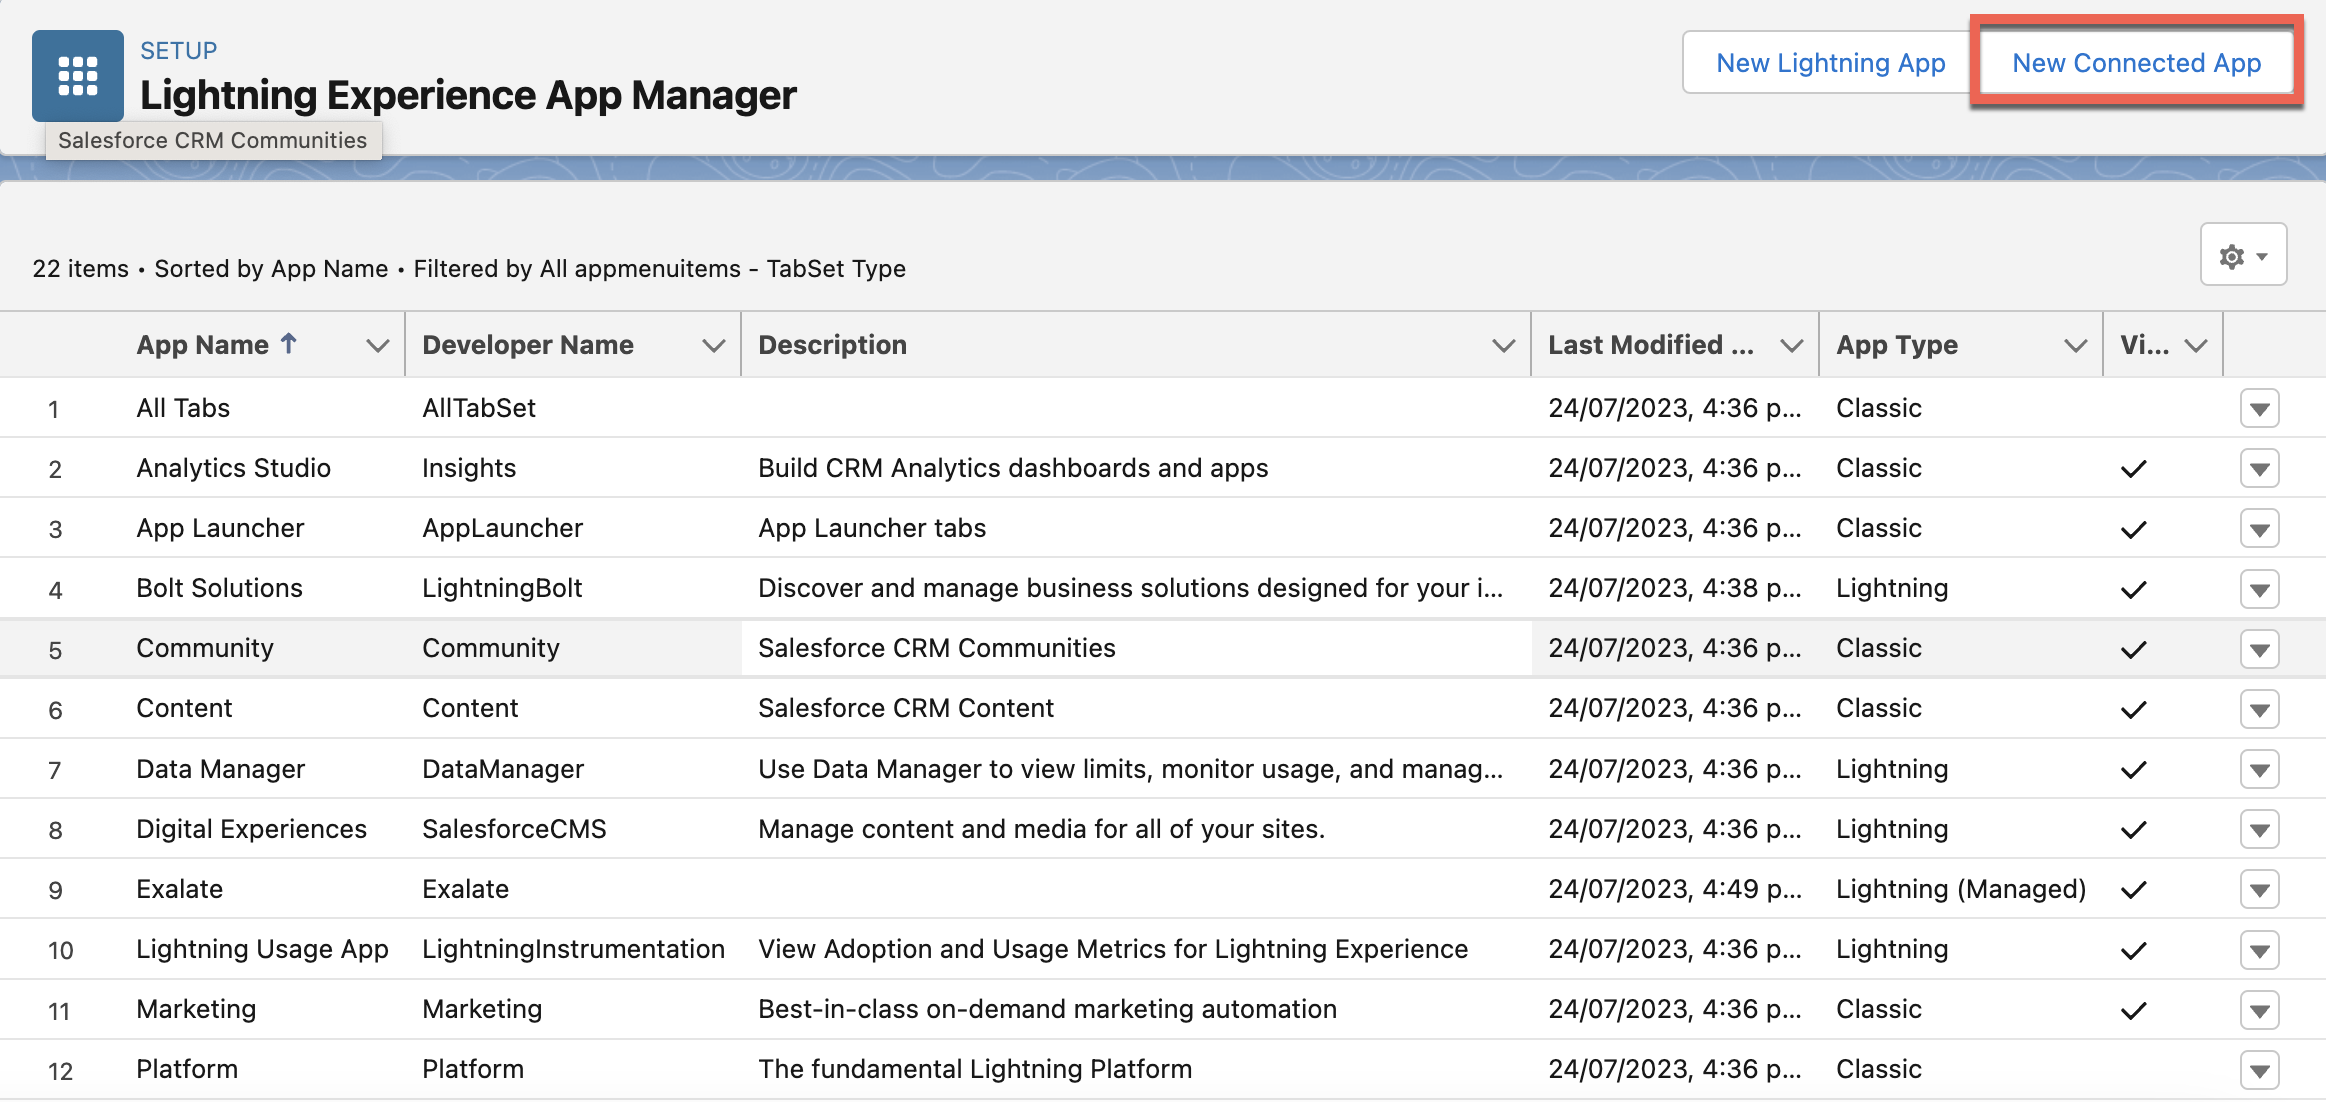Click visible checkmark for Marketing row
Screen dimensions: 2326x1102
[2133, 1010]
